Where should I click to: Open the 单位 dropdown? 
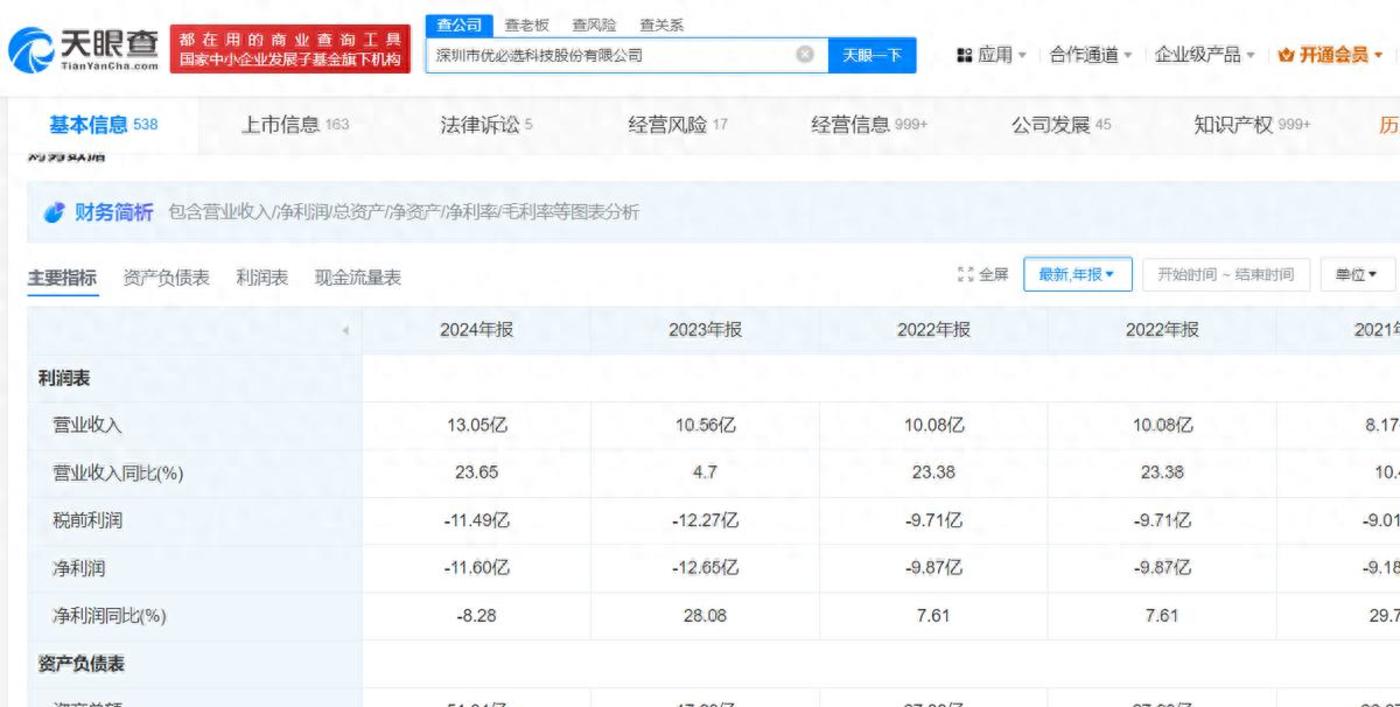(1357, 274)
